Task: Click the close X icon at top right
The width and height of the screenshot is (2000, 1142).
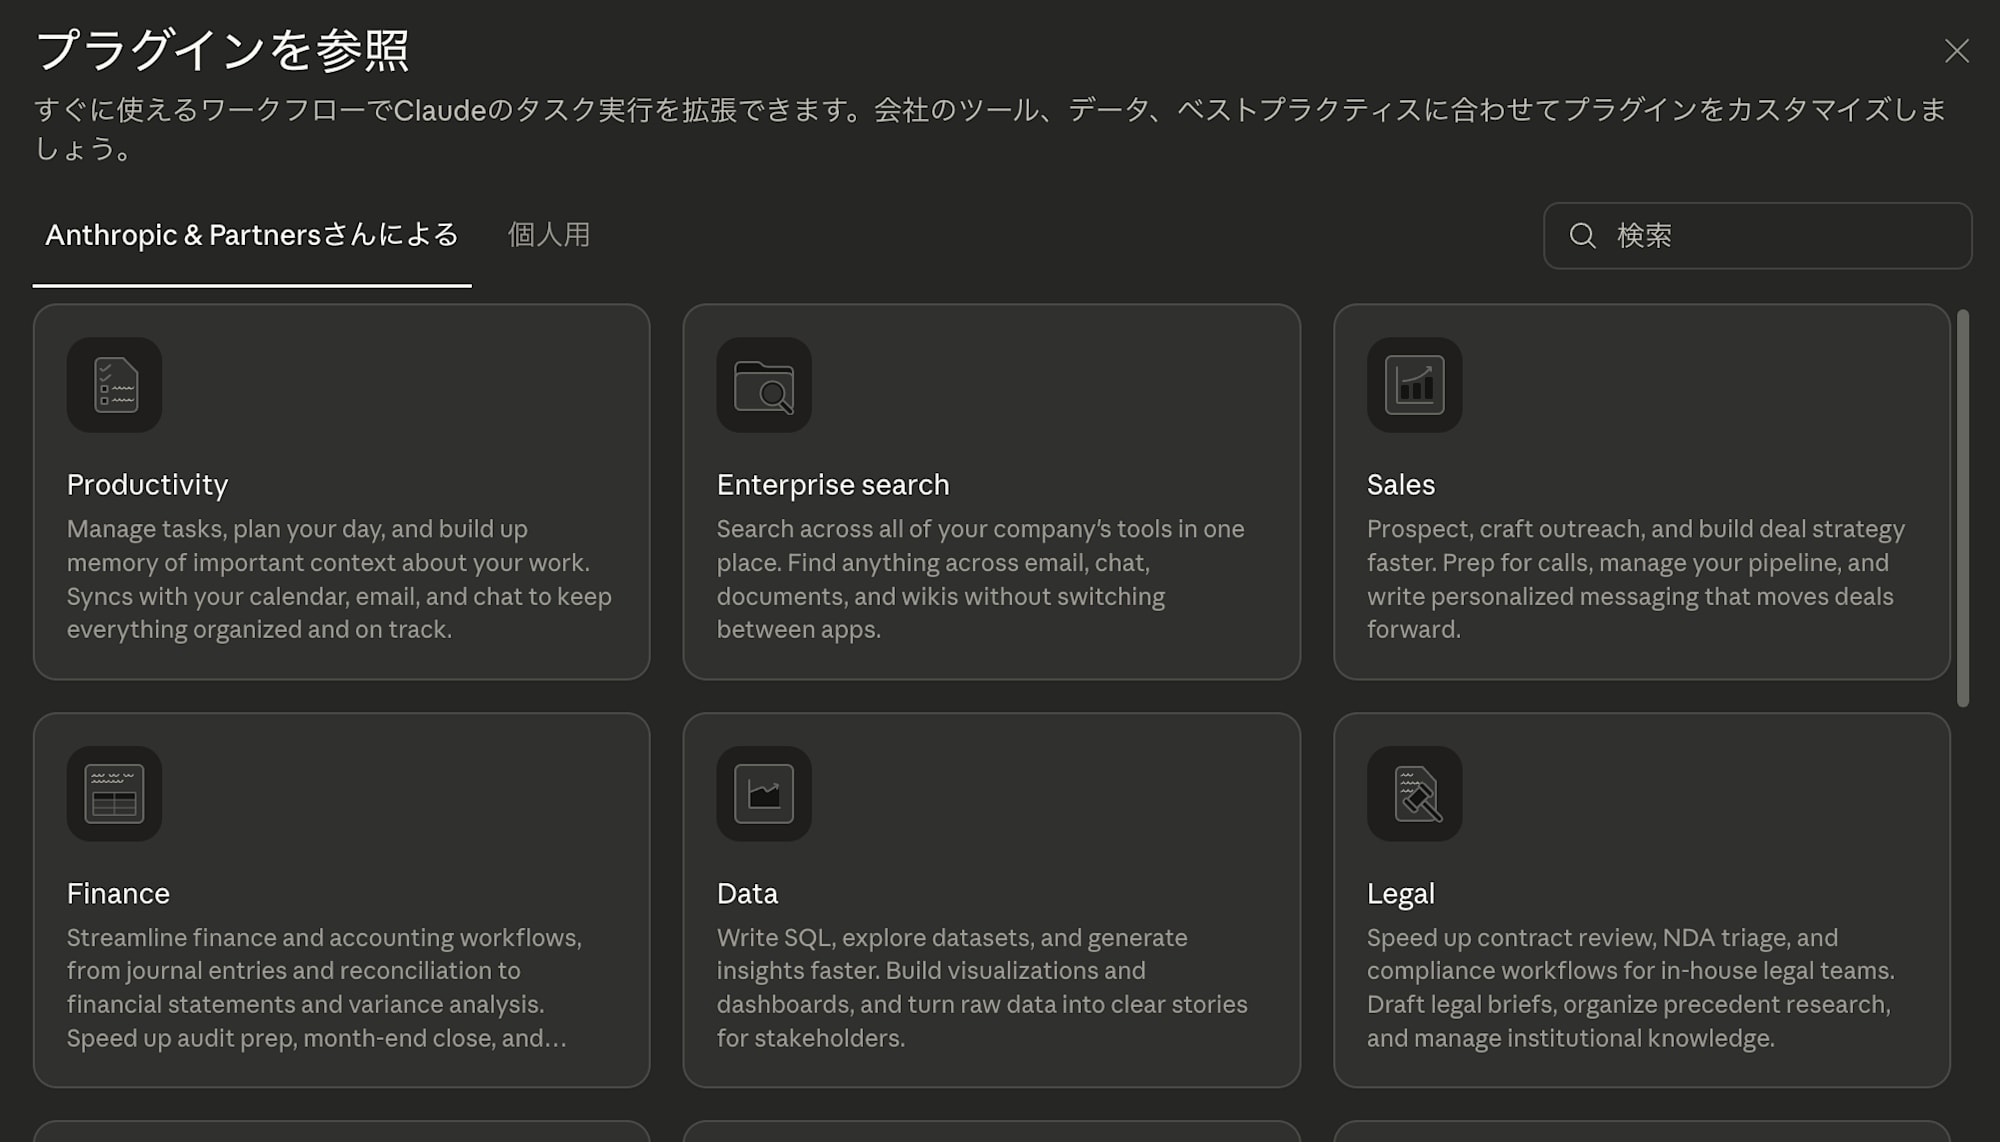Action: (x=1958, y=52)
